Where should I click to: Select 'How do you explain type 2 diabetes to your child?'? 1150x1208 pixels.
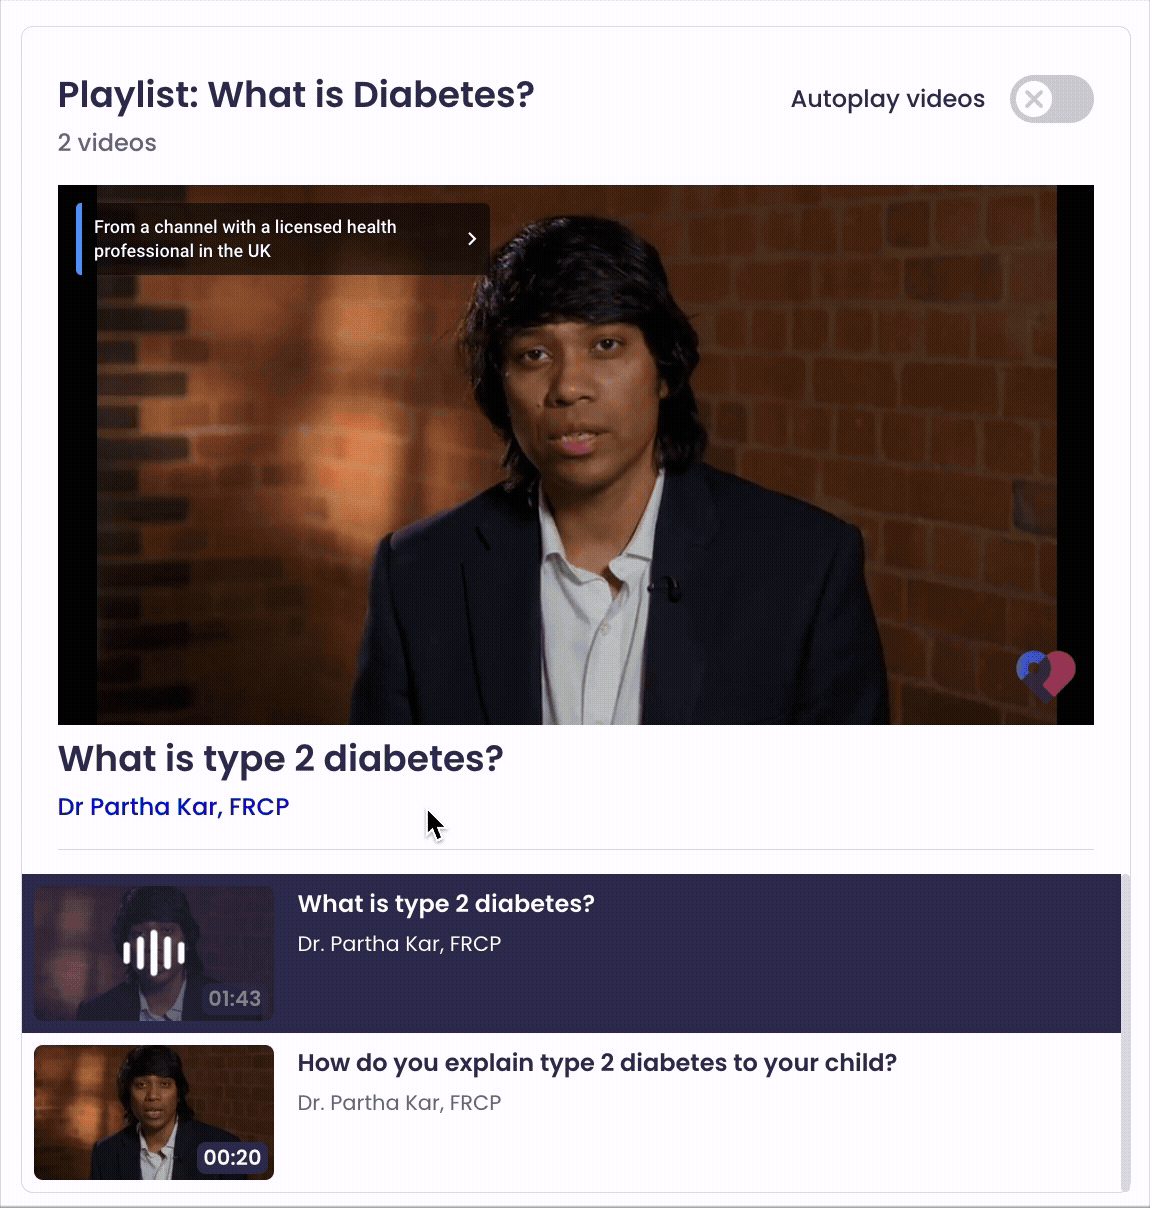[x=597, y=1063]
